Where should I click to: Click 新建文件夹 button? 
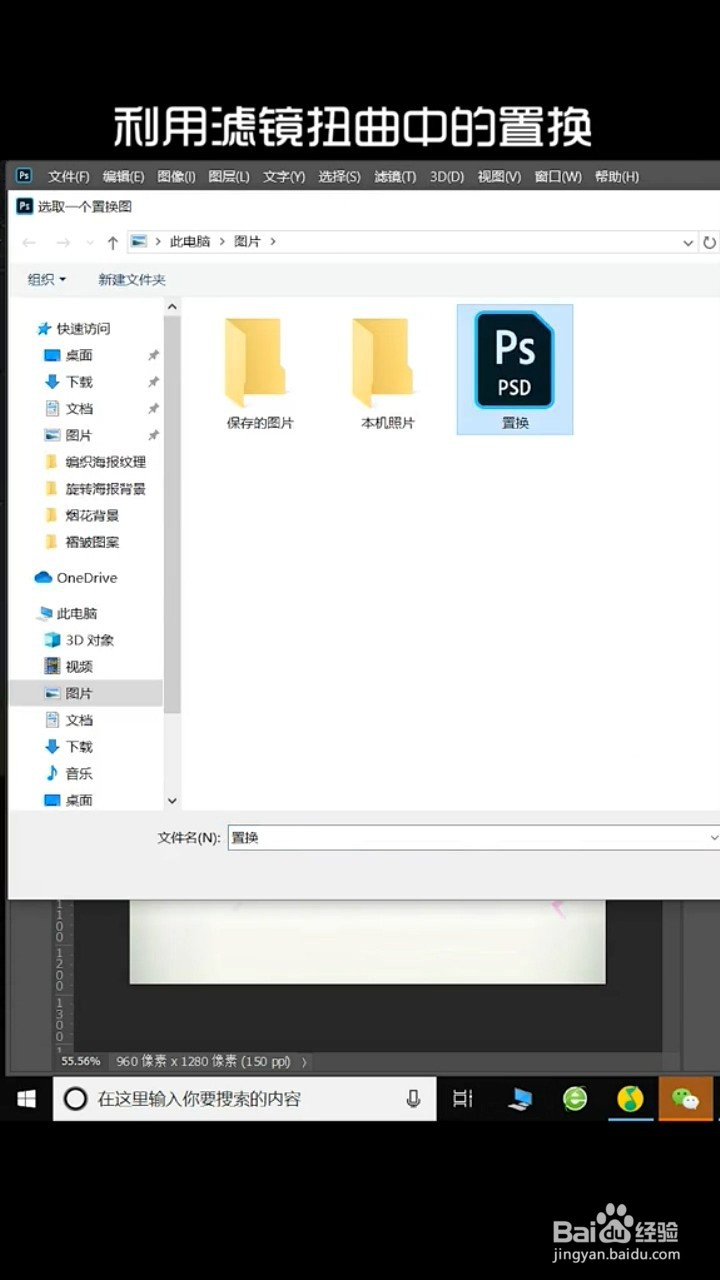point(132,280)
